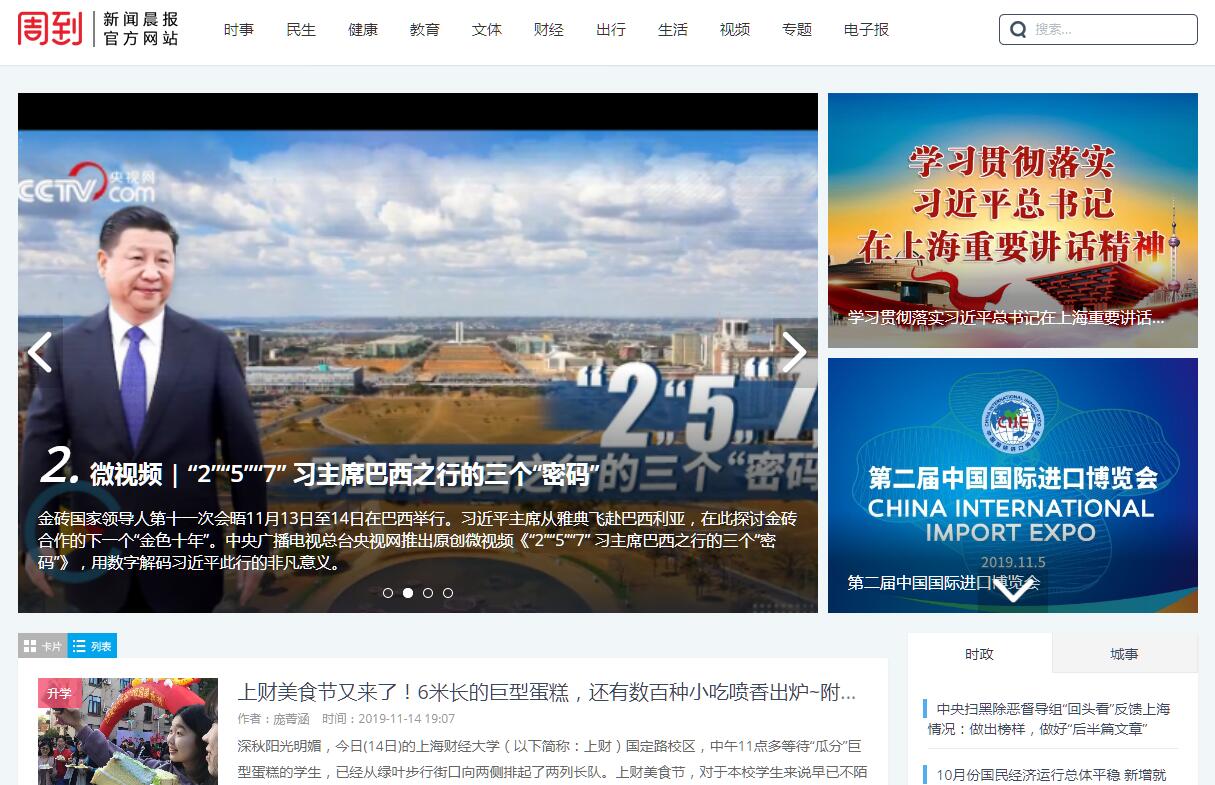The image size is (1215, 785).
Task: Select the first carousel dot
Action: (x=388, y=593)
